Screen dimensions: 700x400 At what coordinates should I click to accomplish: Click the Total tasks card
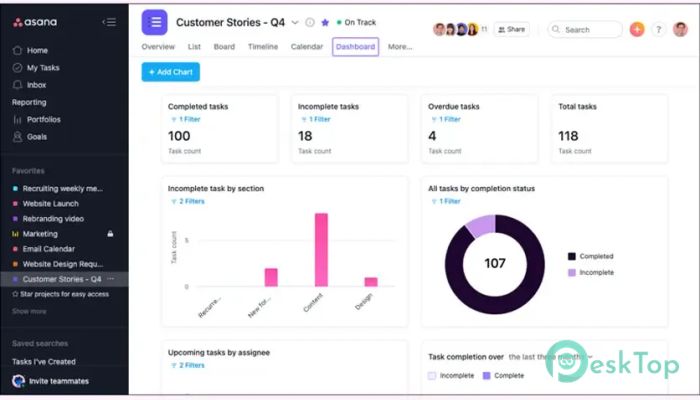[609, 129]
